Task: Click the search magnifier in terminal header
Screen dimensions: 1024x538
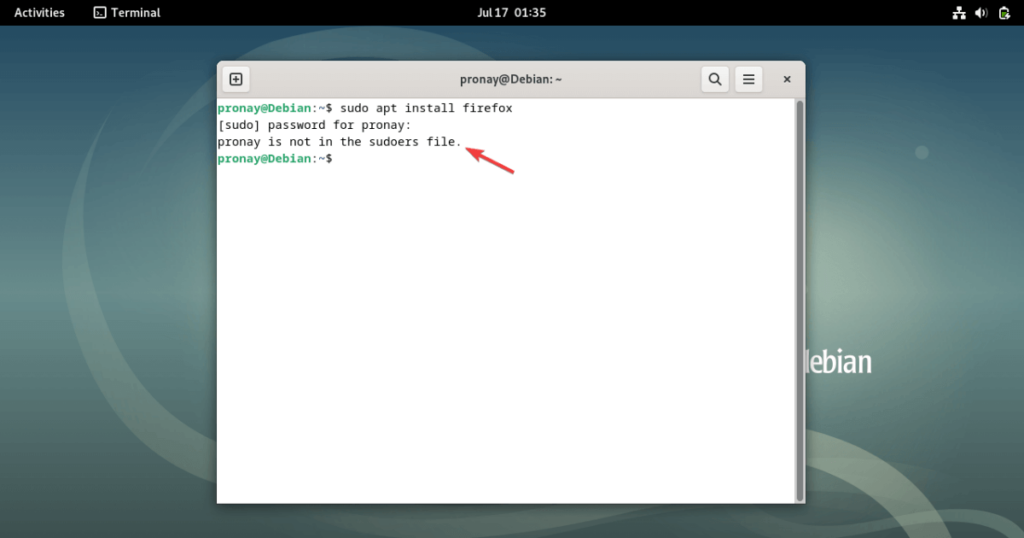Action: 714,79
